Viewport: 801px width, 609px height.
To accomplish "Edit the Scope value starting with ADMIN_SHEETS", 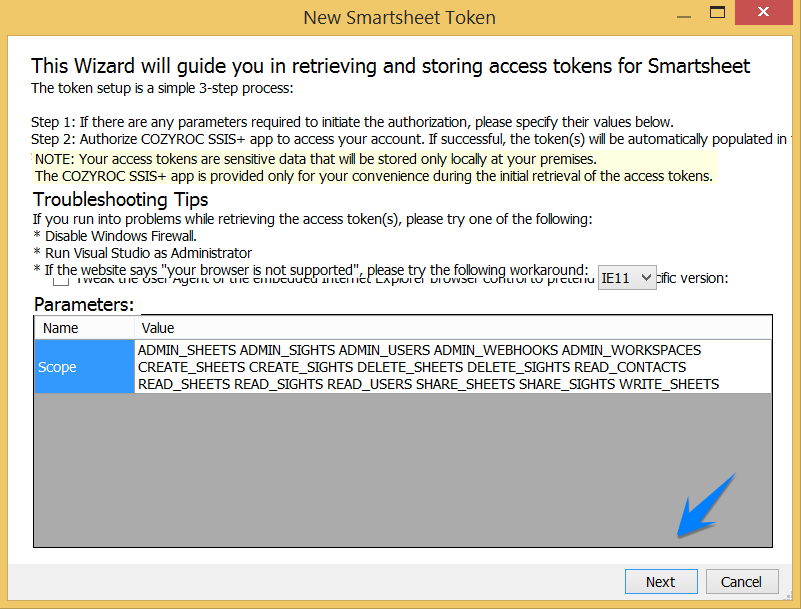I will point(453,367).
